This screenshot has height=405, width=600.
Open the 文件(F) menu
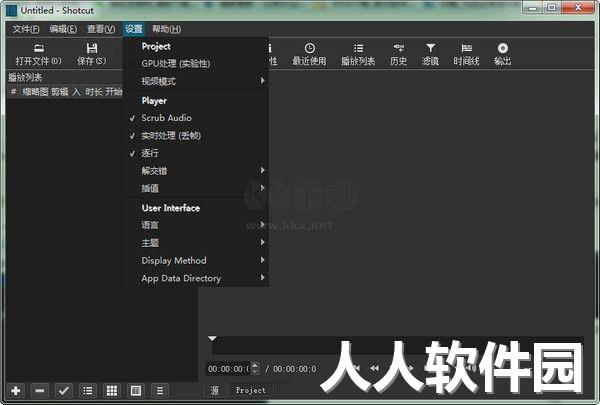[x=26, y=29]
